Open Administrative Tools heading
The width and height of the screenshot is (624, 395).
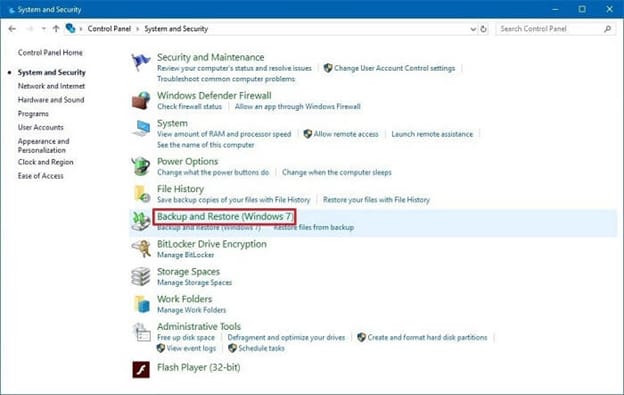(199, 327)
